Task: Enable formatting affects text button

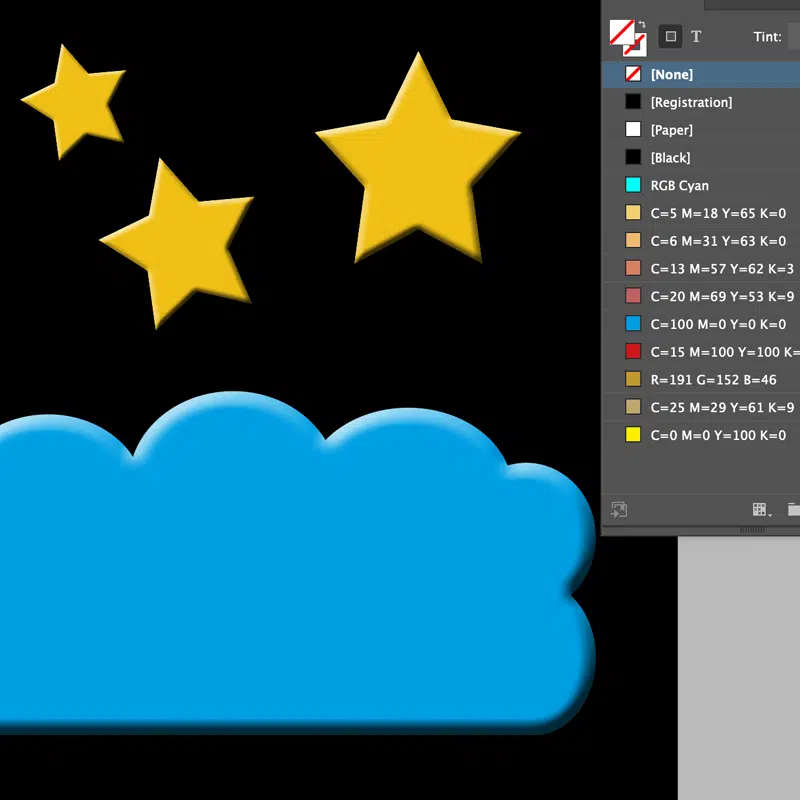Action: 696,36
